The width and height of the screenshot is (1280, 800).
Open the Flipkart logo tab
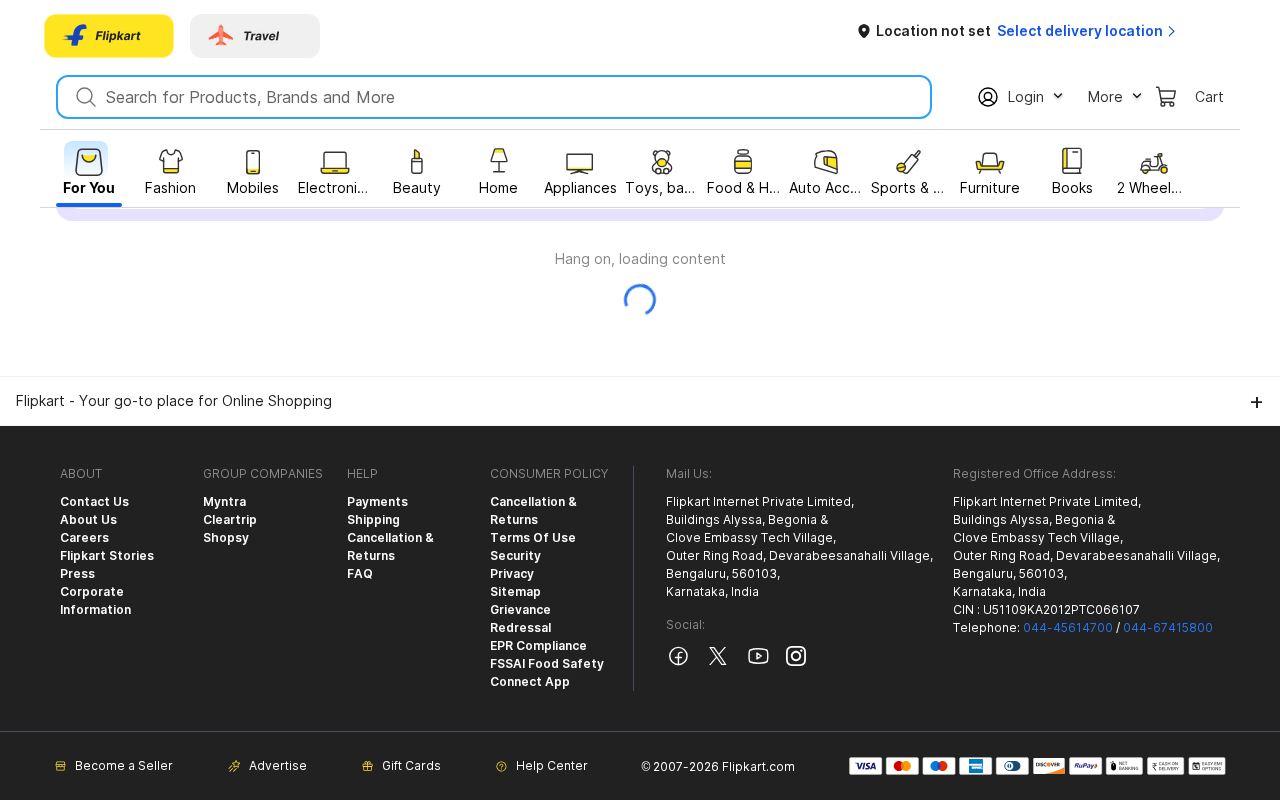coord(109,36)
